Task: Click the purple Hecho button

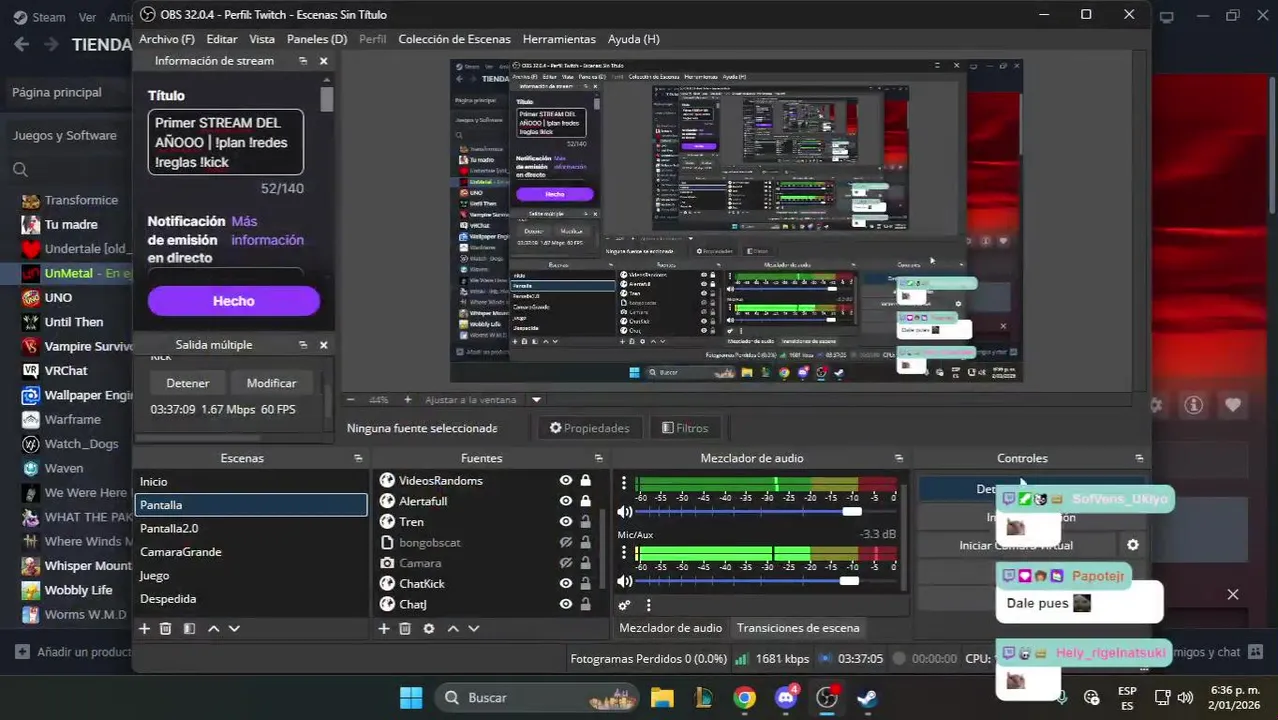Action: pyautogui.click(x=234, y=301)
